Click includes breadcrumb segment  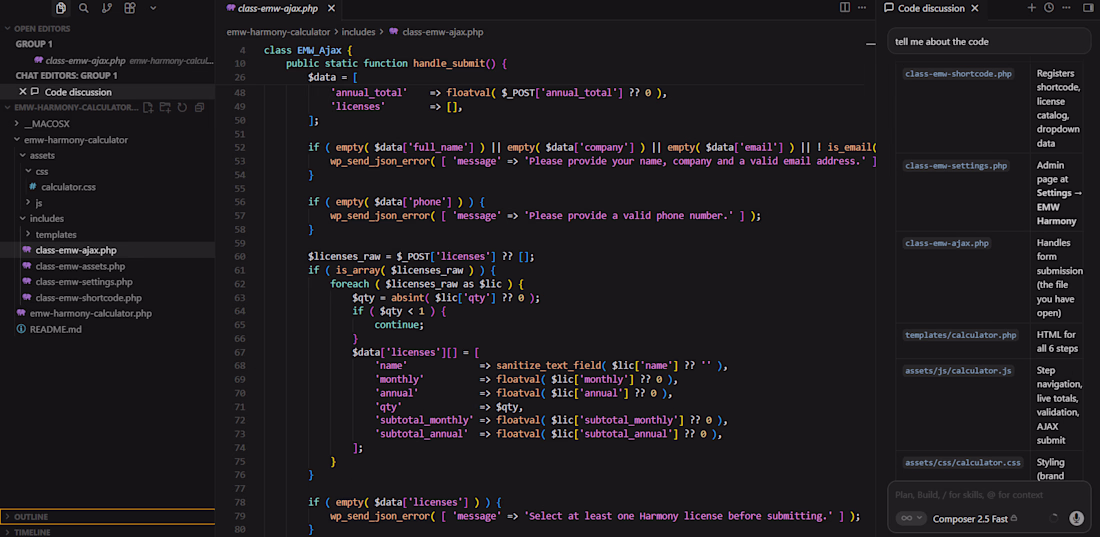(358, 32)
